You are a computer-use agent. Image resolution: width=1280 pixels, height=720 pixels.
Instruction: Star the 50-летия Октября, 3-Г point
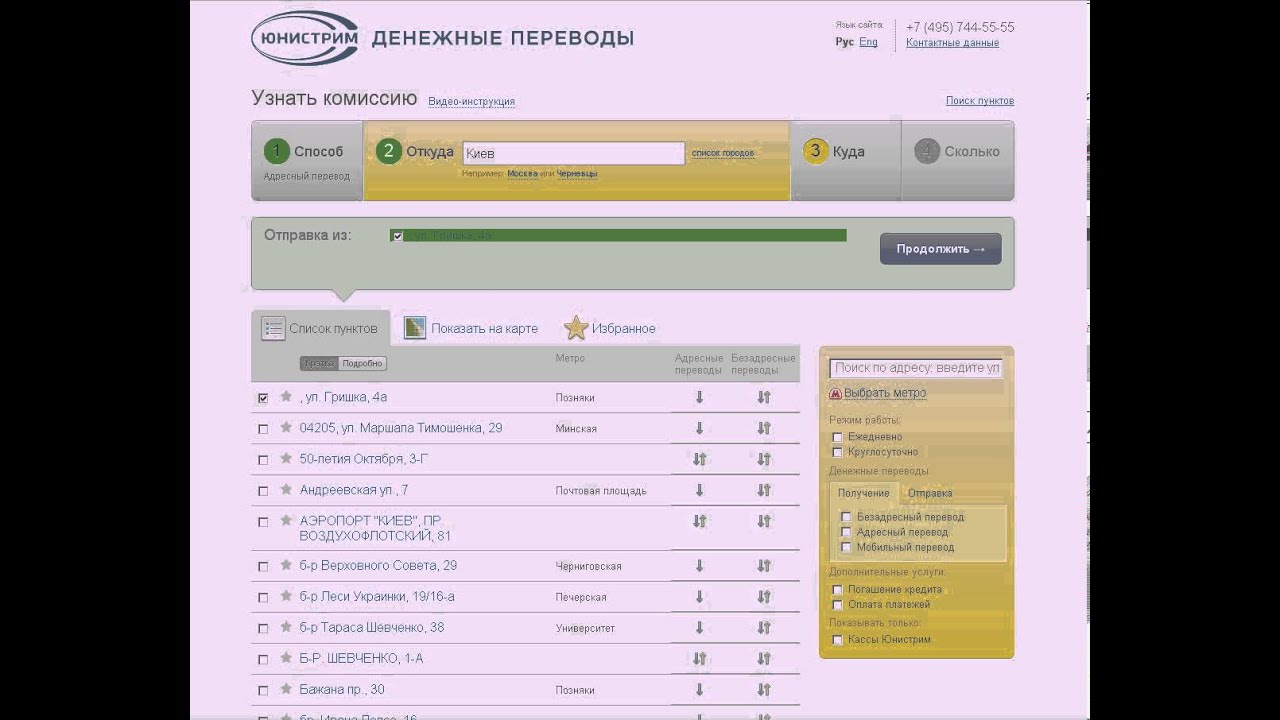[x=286, y=459]
